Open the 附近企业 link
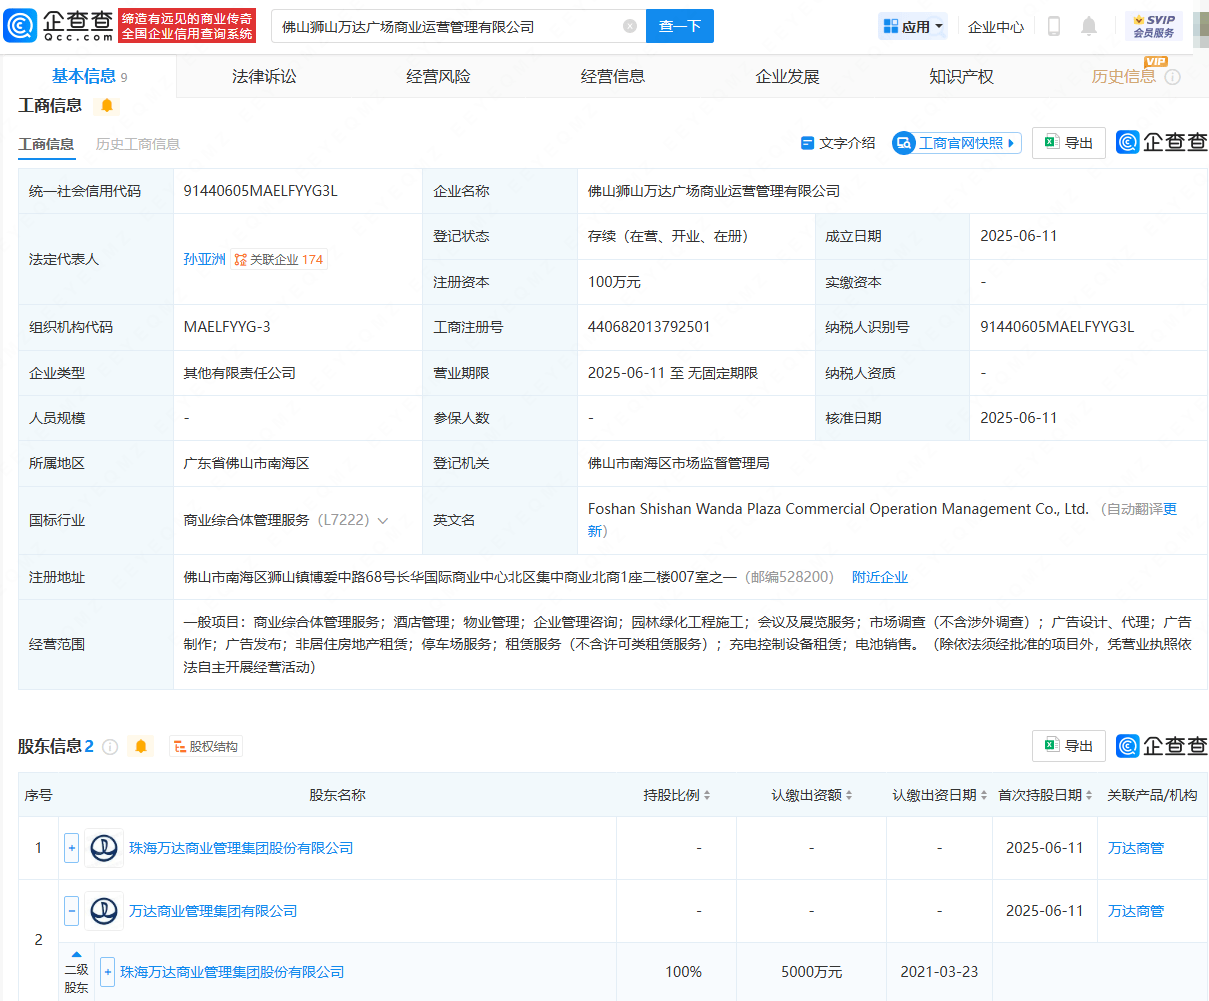 880,576
